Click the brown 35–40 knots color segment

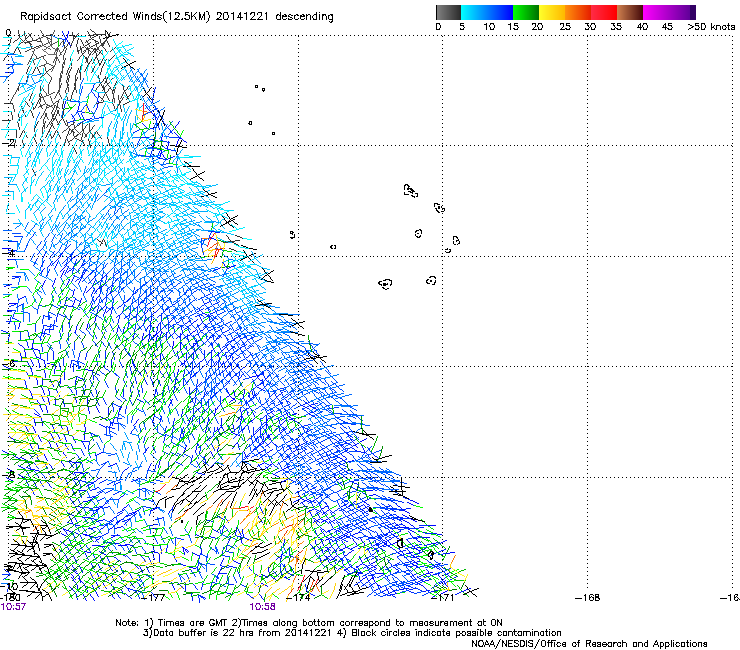(x=630, y=12)
